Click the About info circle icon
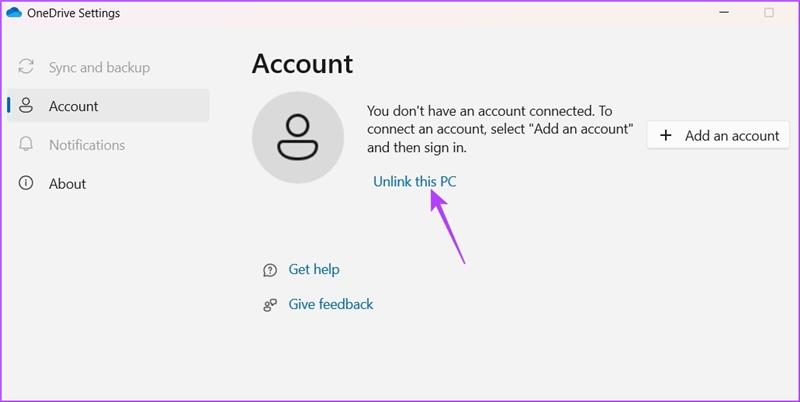The width and height of the screenshot is (800, 402). coord(26,183)
